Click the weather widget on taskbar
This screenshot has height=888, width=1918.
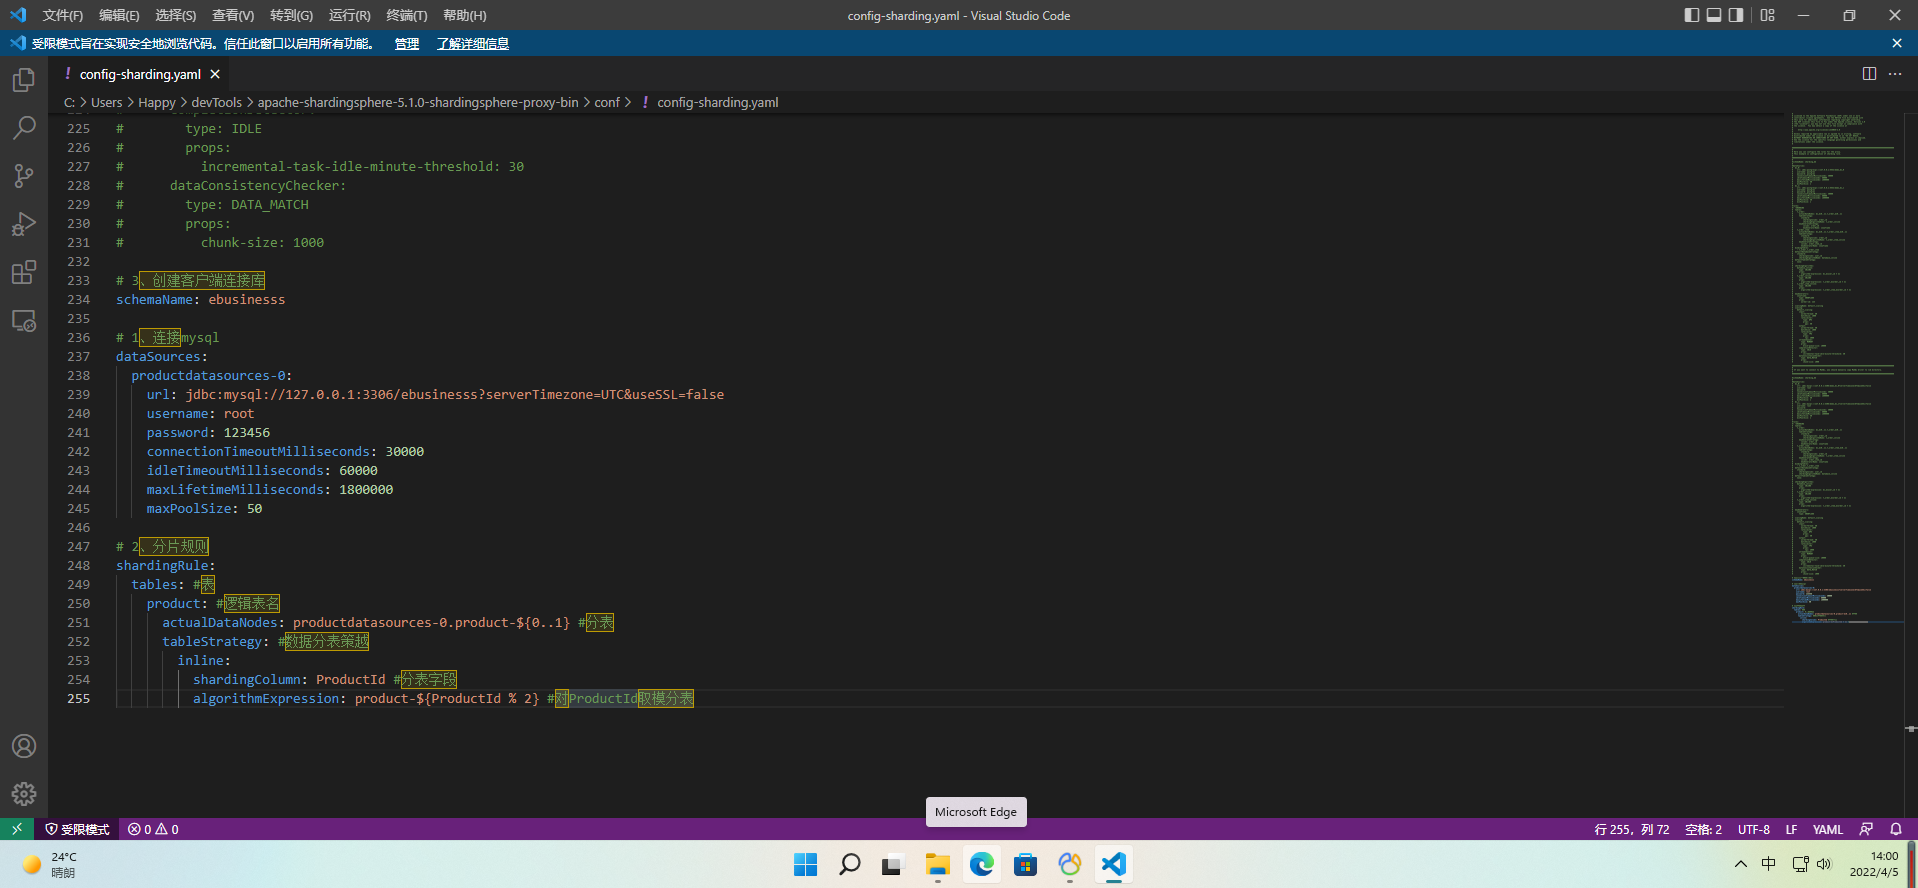50,864
